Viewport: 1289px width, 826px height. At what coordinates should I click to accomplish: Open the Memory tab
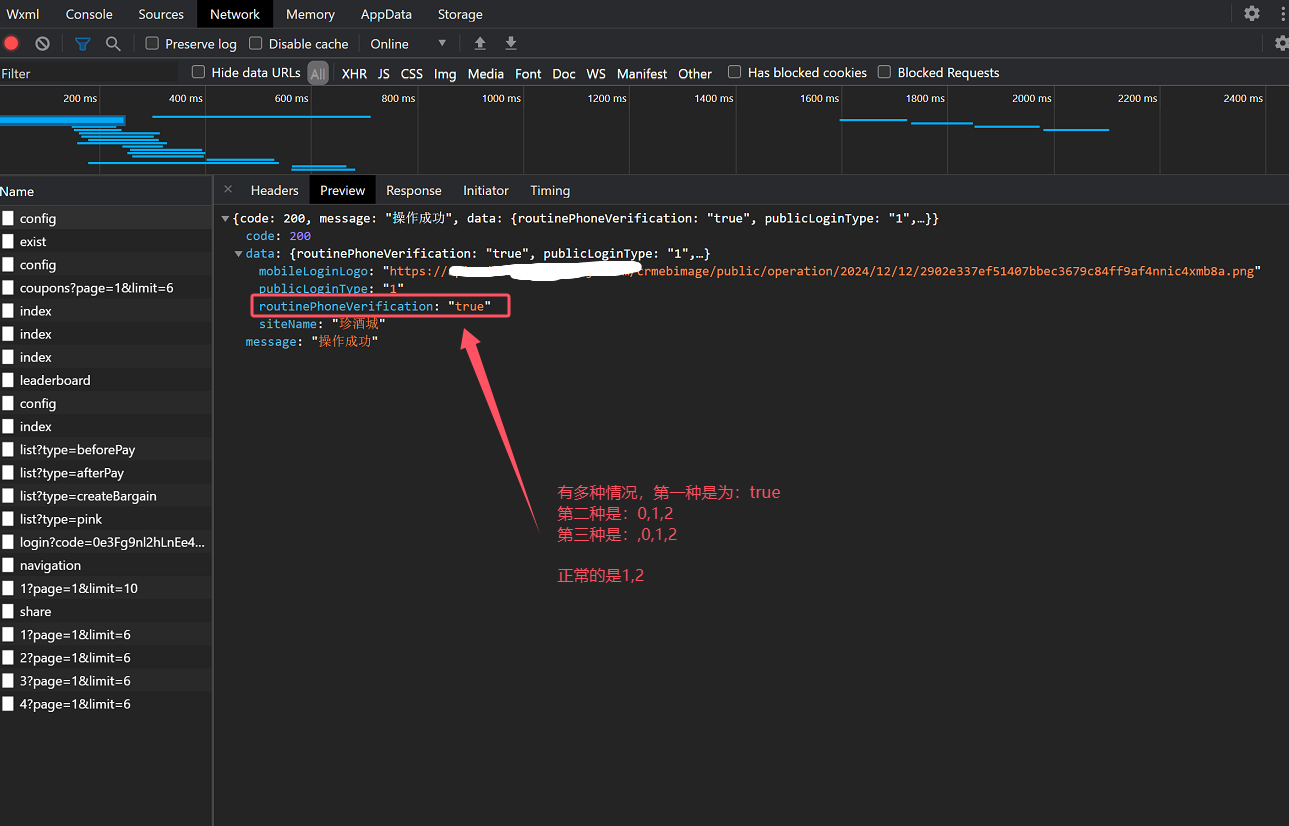point(310,14)
